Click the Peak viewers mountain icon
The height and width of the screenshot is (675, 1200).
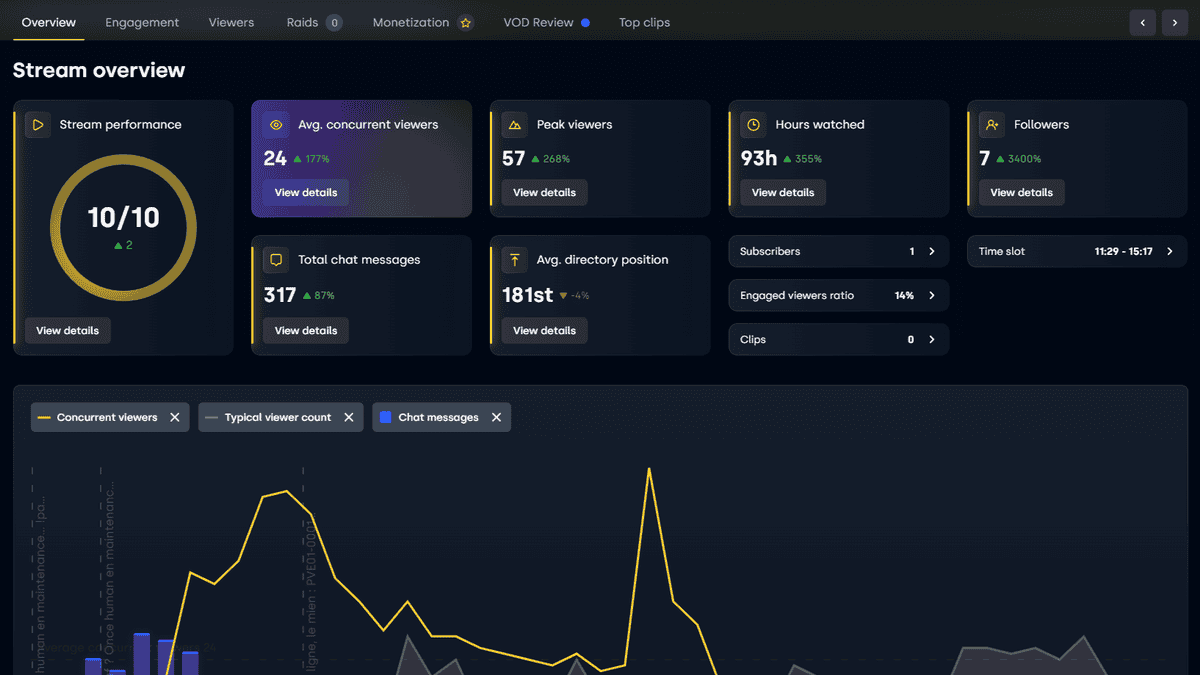pyautogui.click(x=515, y=125)
